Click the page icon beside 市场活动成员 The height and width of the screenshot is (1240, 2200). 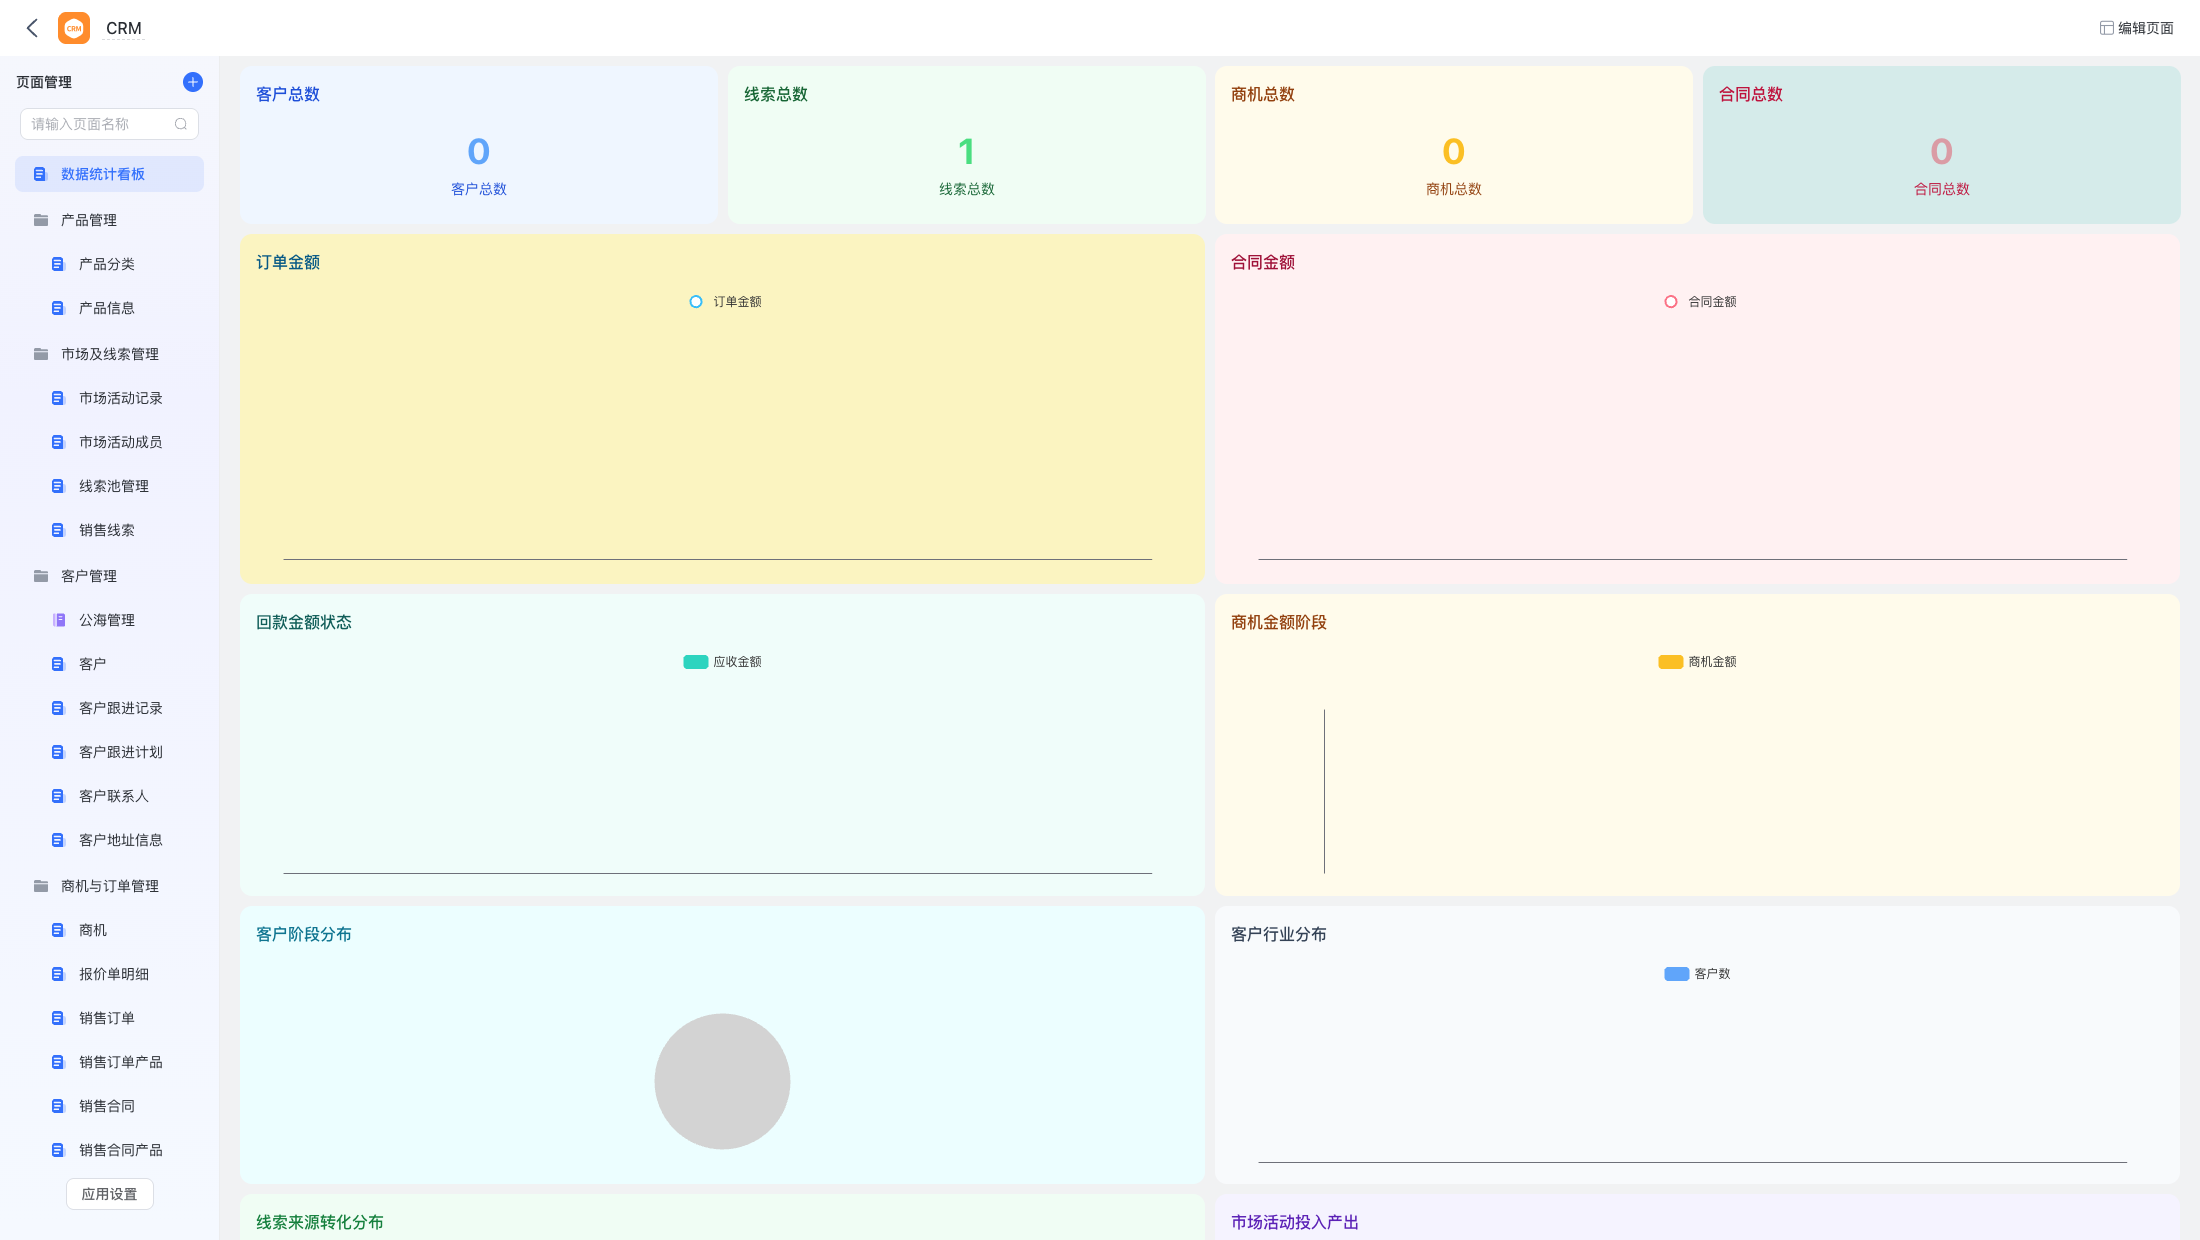(58, 442)
